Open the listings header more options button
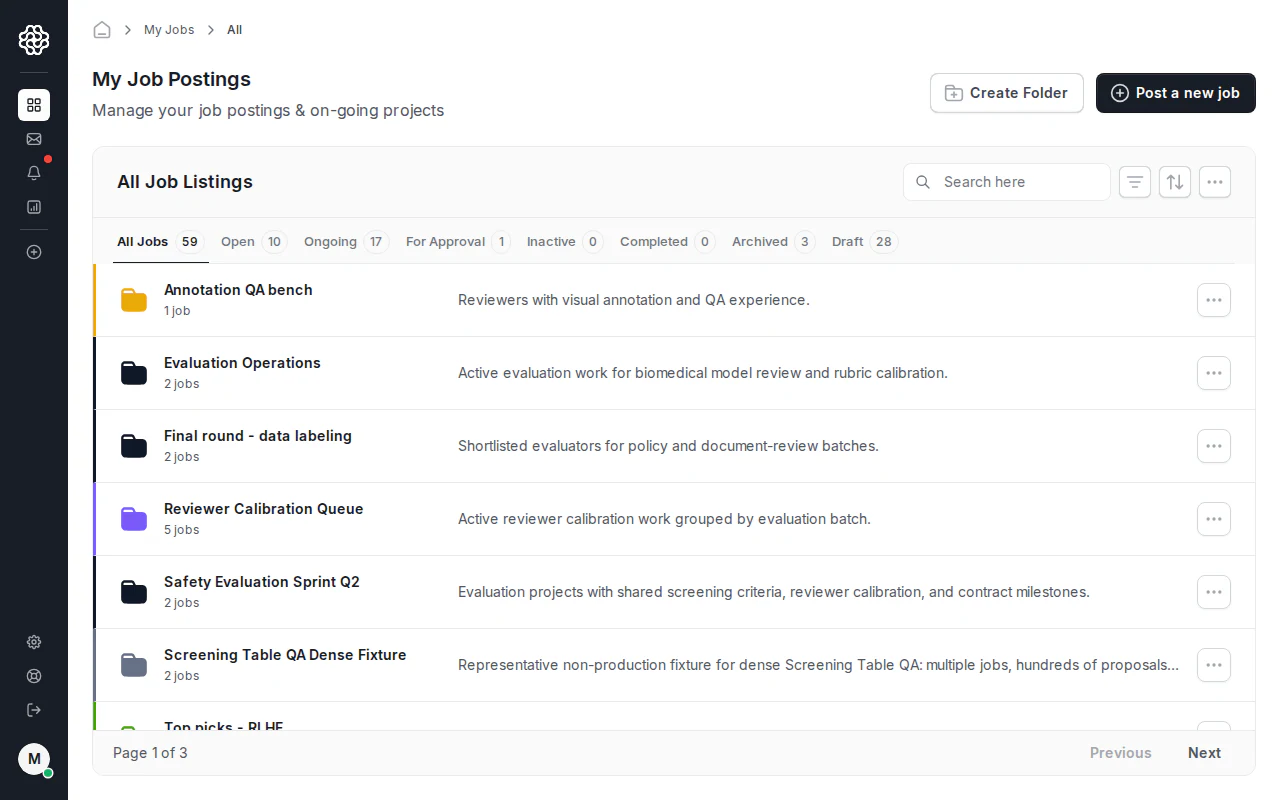Viewport: 1280px width, 800px height. coord(1215,182)
